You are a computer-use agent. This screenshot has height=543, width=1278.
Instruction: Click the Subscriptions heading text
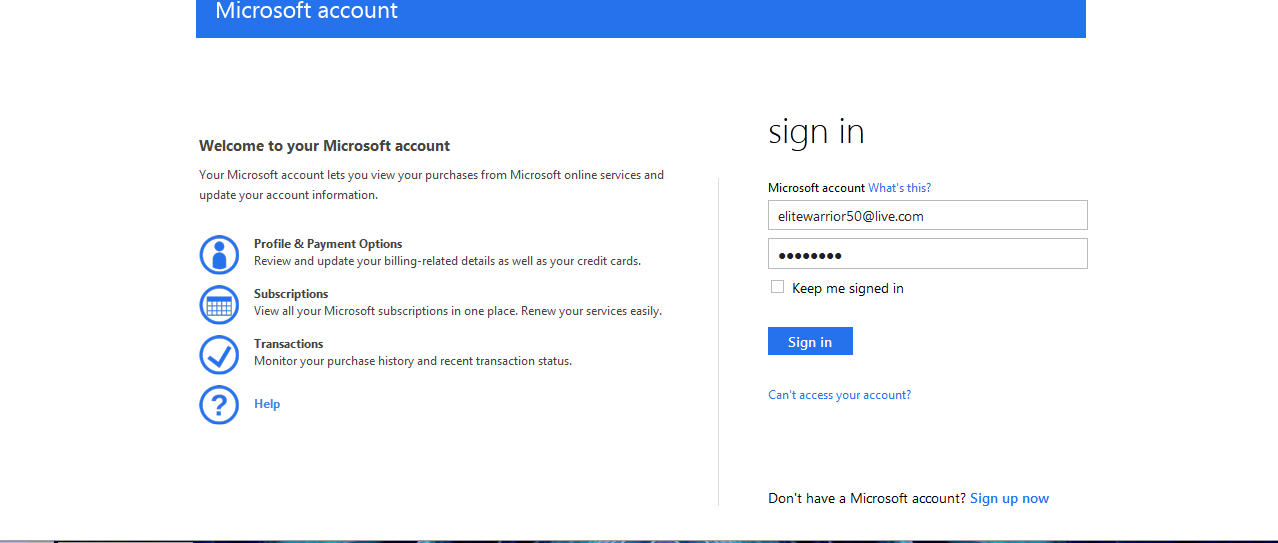click(291, 294)
